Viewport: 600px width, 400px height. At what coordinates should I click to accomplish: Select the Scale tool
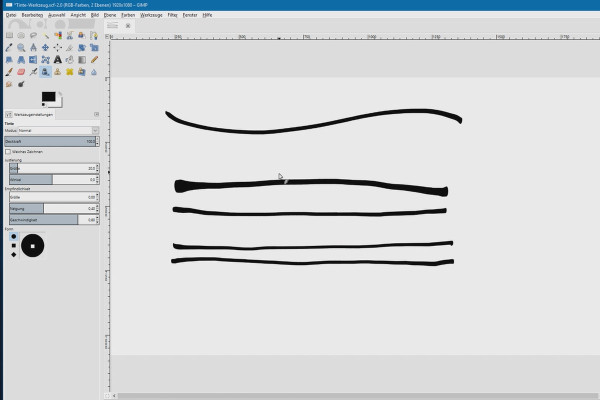tap(94, 48)
